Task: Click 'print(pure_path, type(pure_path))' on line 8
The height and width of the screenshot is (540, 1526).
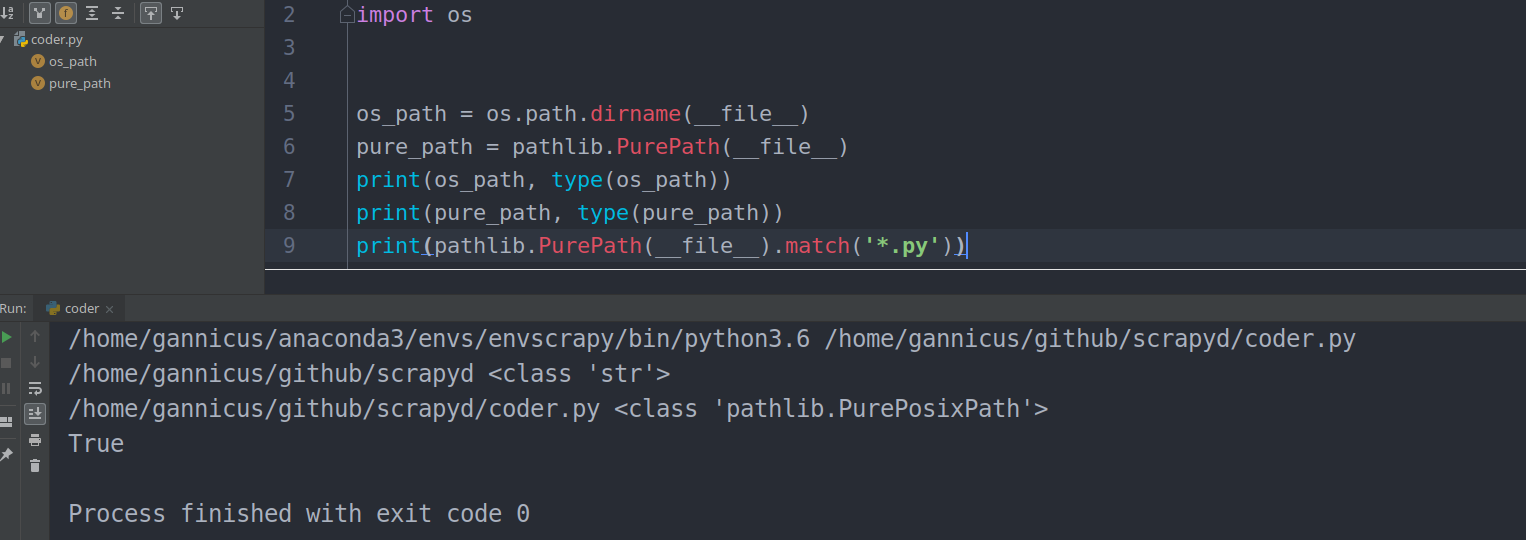Action: tap(570, 213)
